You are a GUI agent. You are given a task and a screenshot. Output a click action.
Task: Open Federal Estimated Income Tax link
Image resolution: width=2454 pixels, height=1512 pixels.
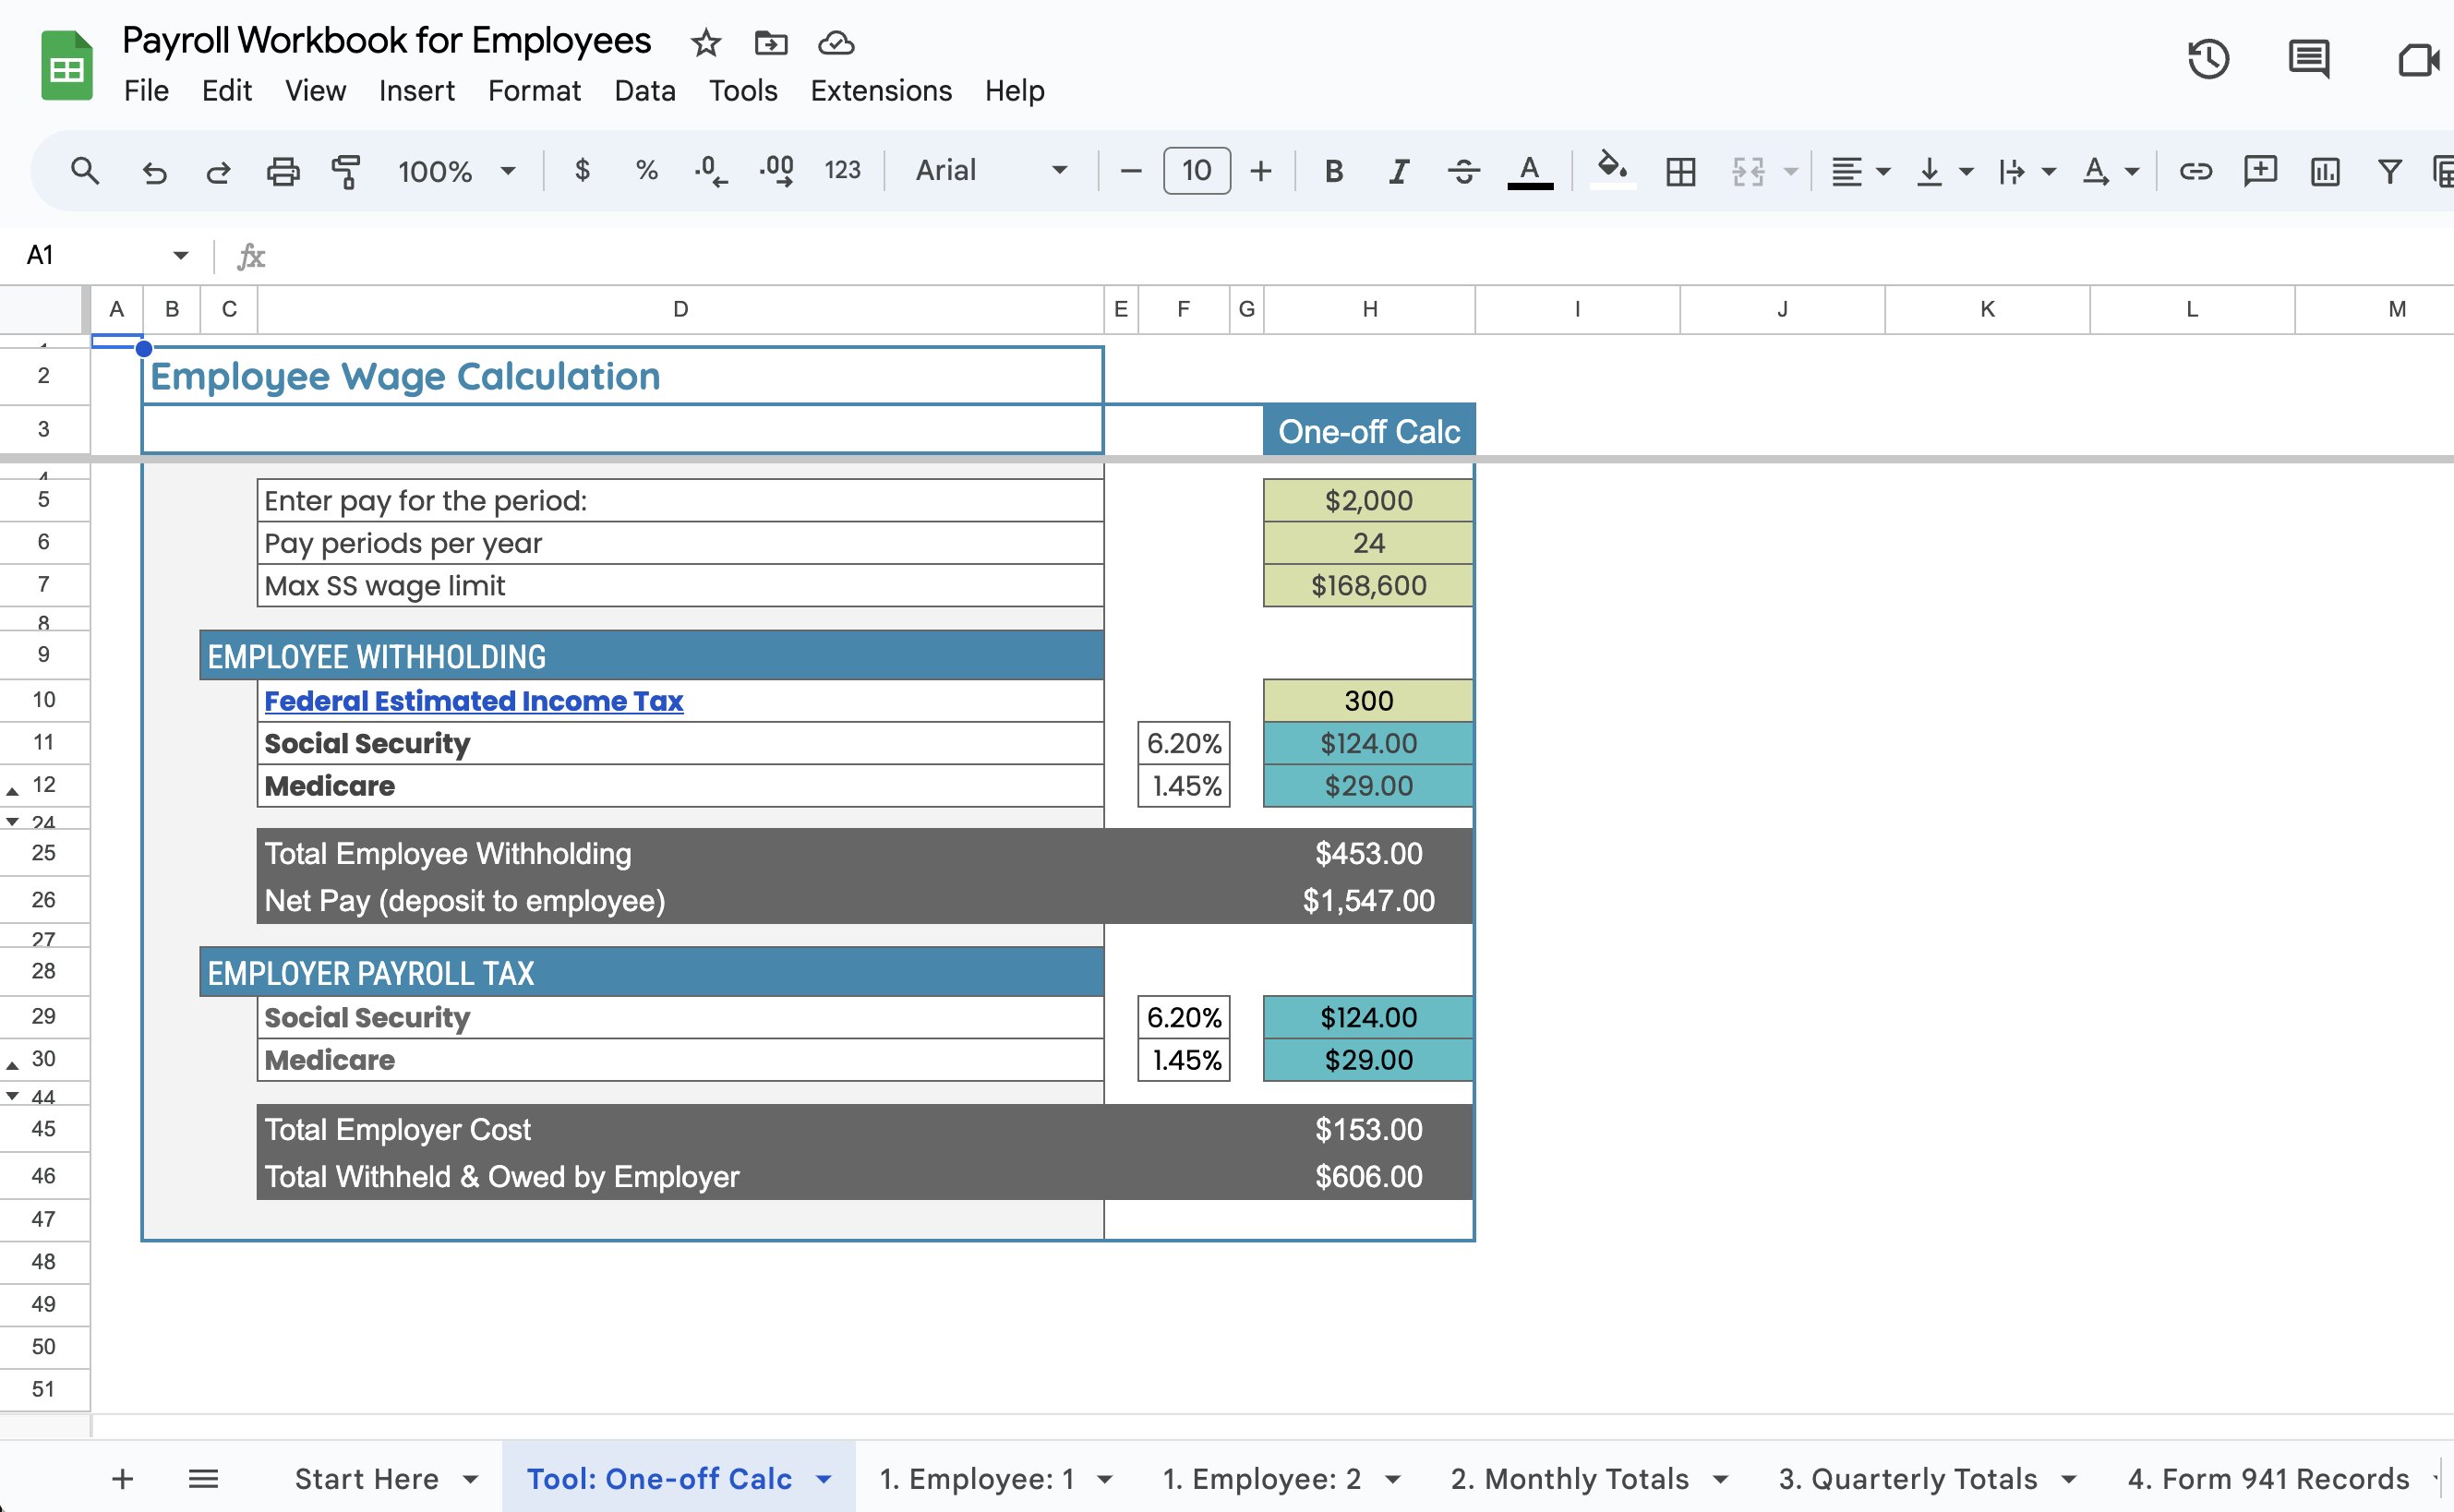(473, 701)
